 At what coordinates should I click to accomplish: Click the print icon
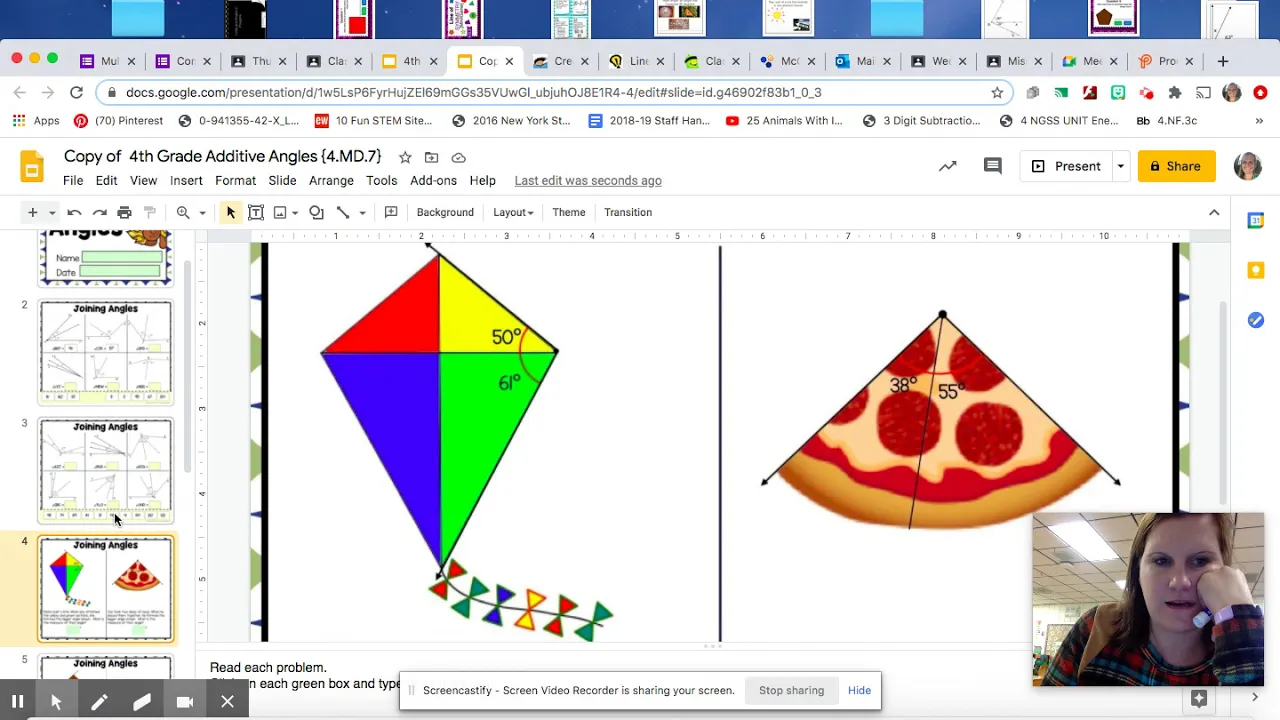tap(124, 212)
